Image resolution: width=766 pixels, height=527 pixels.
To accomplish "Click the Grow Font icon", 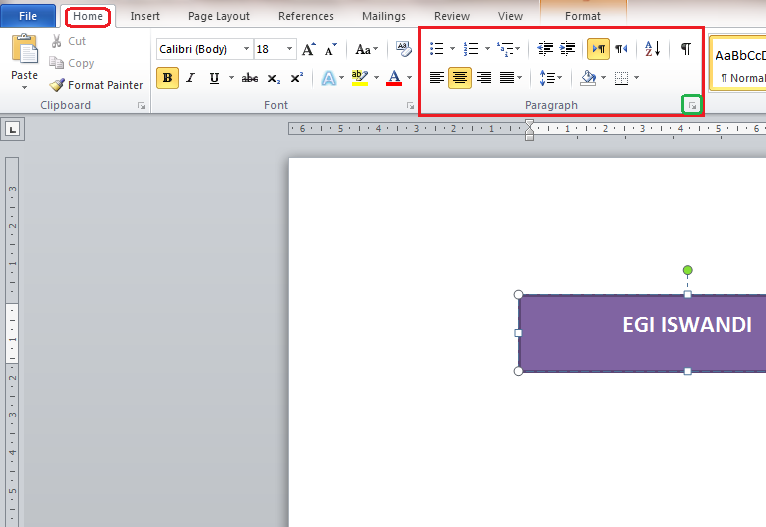I will click(308, 49).
